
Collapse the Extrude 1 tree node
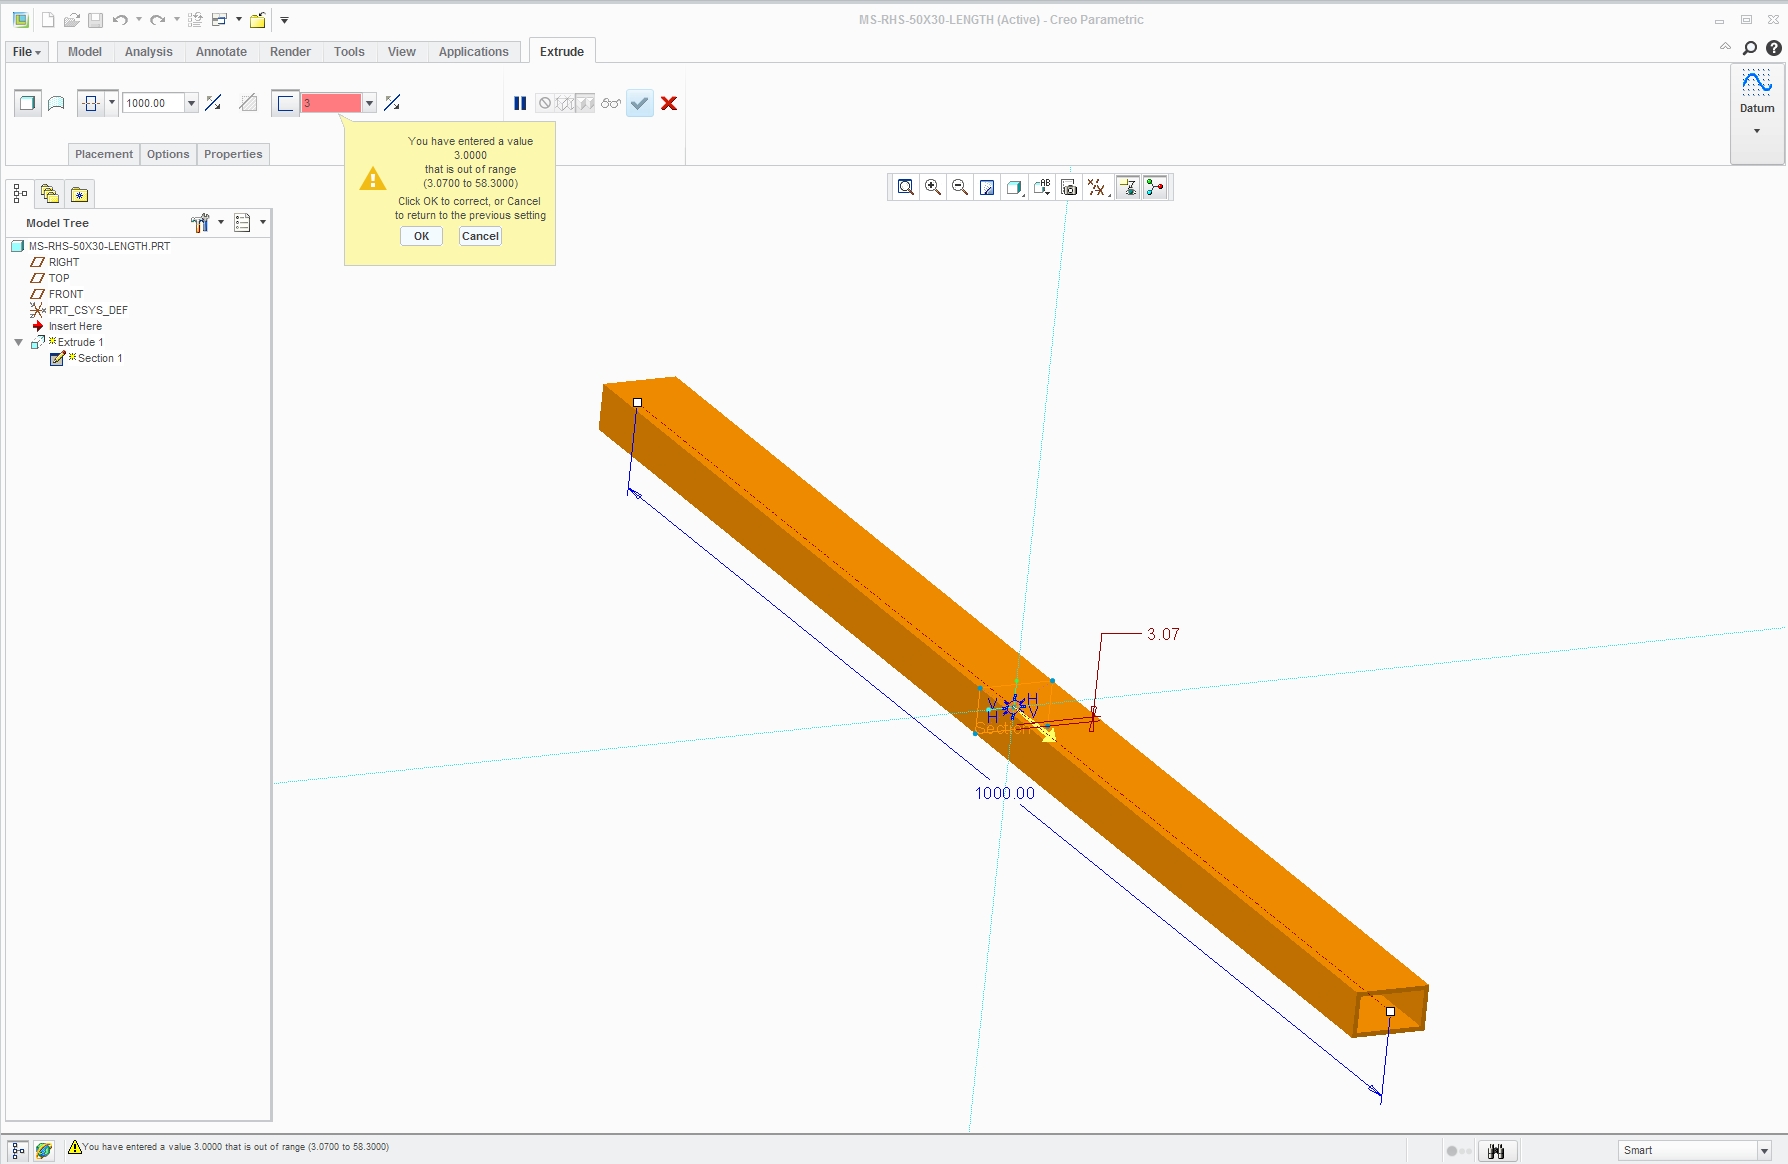(x=18, y=342)
